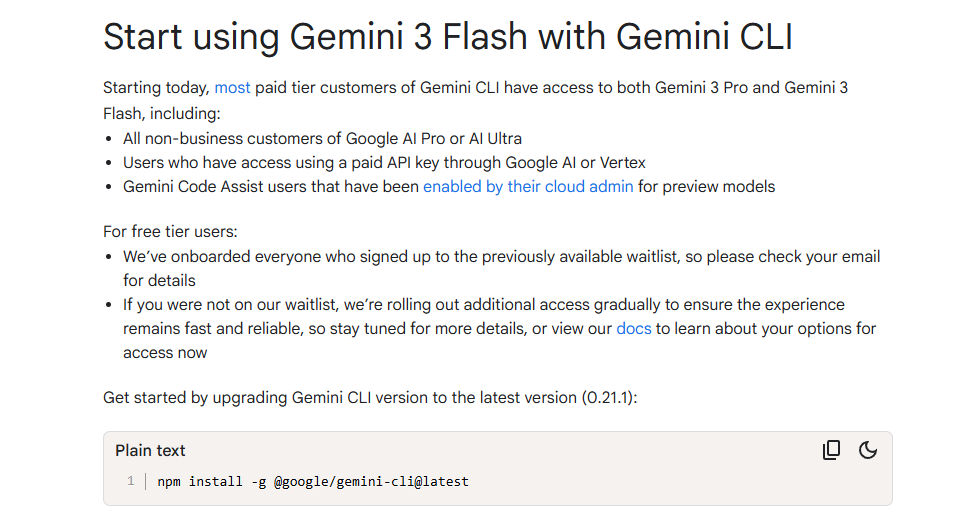
Task: Open the "docs" link
Action: click(633, 328)
